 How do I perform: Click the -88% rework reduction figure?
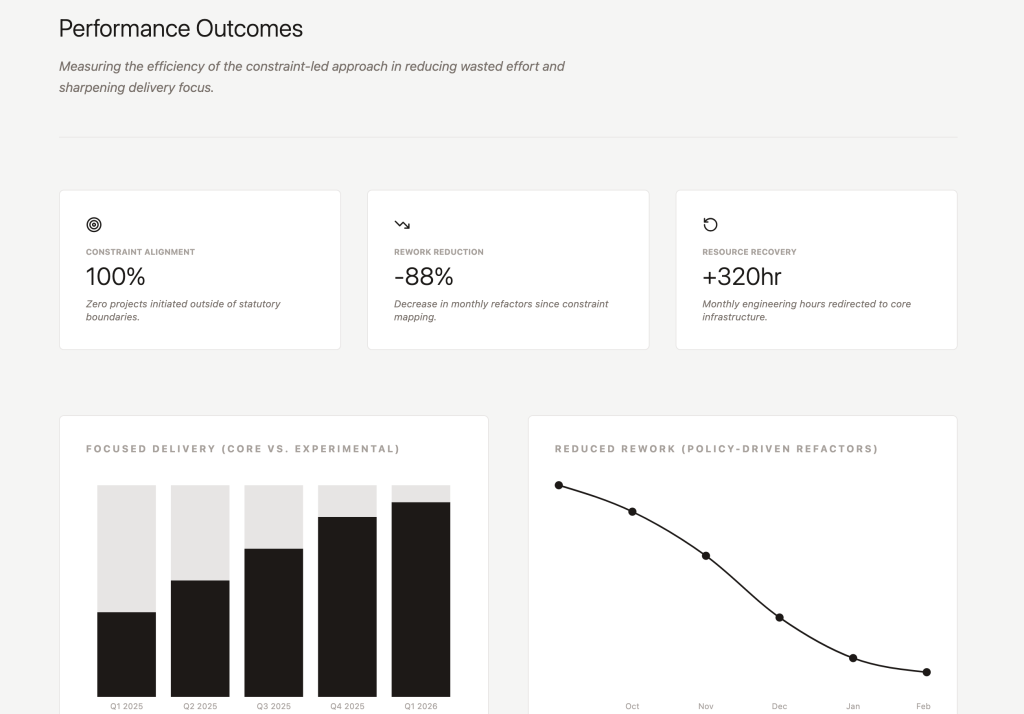click(x=424, y=277)
